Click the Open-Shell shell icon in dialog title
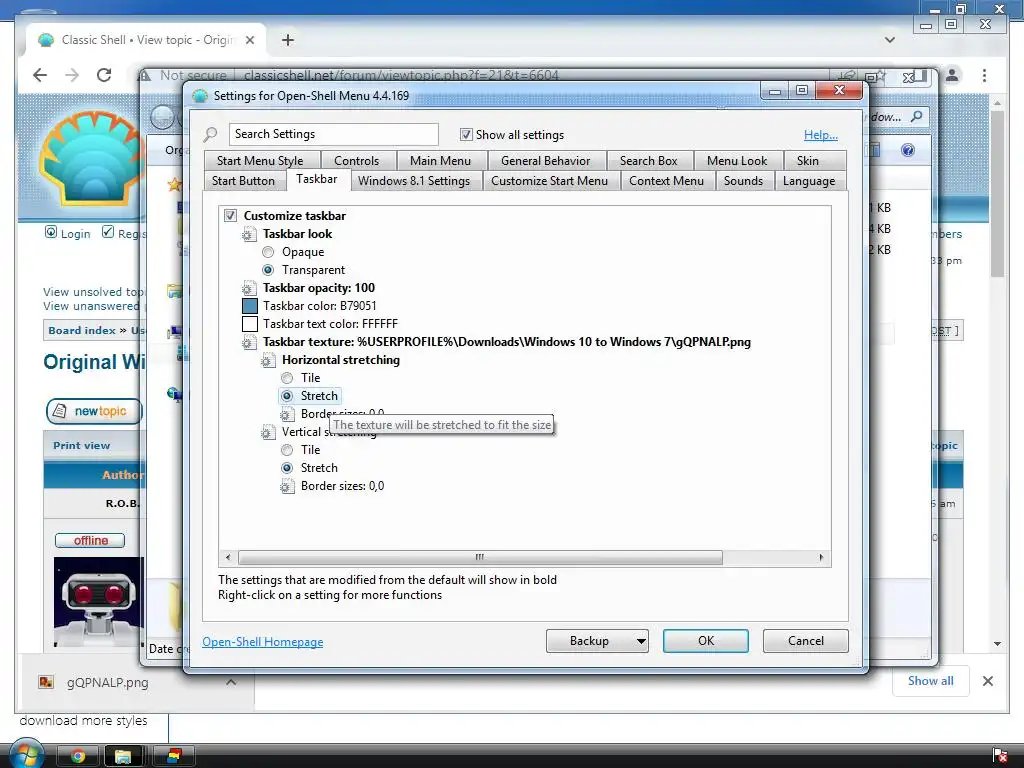 pyautogui.click(x=200, y=96)
